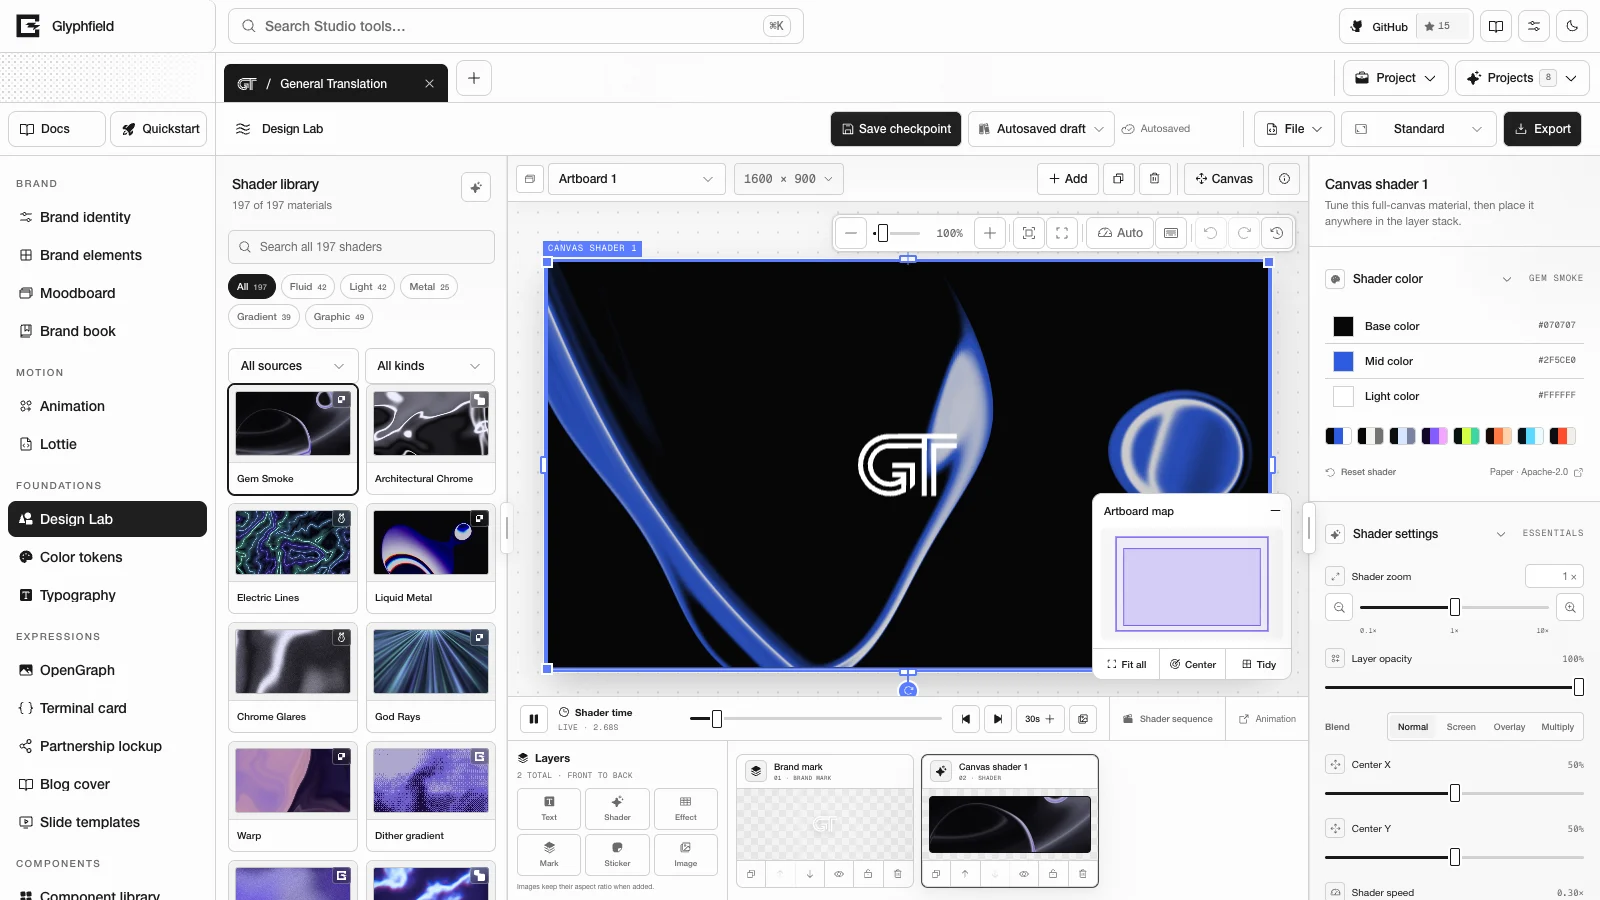The height and width of the screenshot is (900, 1600).
Task: Export the design
Action: (1542, 129)
